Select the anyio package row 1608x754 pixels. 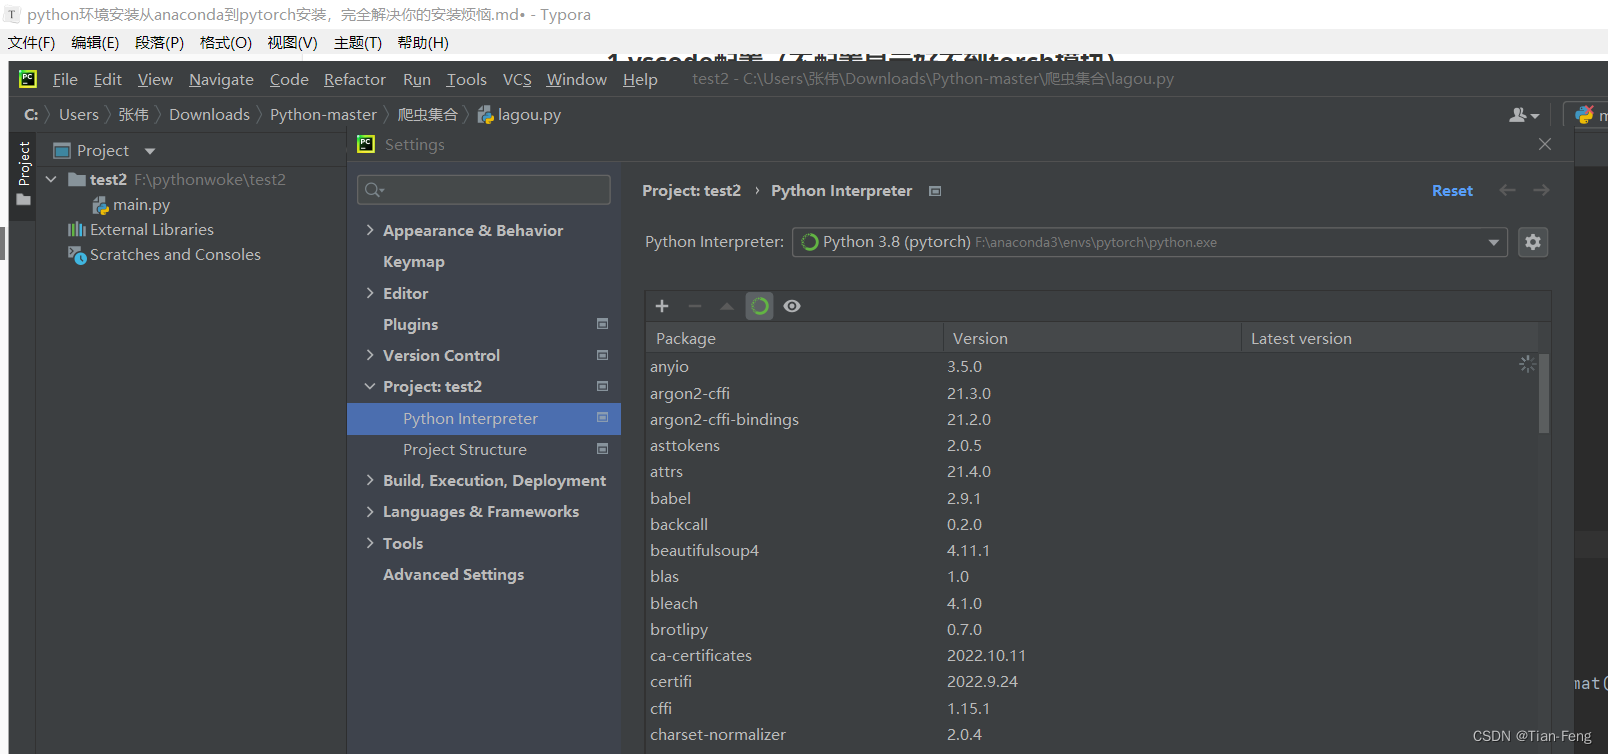1092,366
